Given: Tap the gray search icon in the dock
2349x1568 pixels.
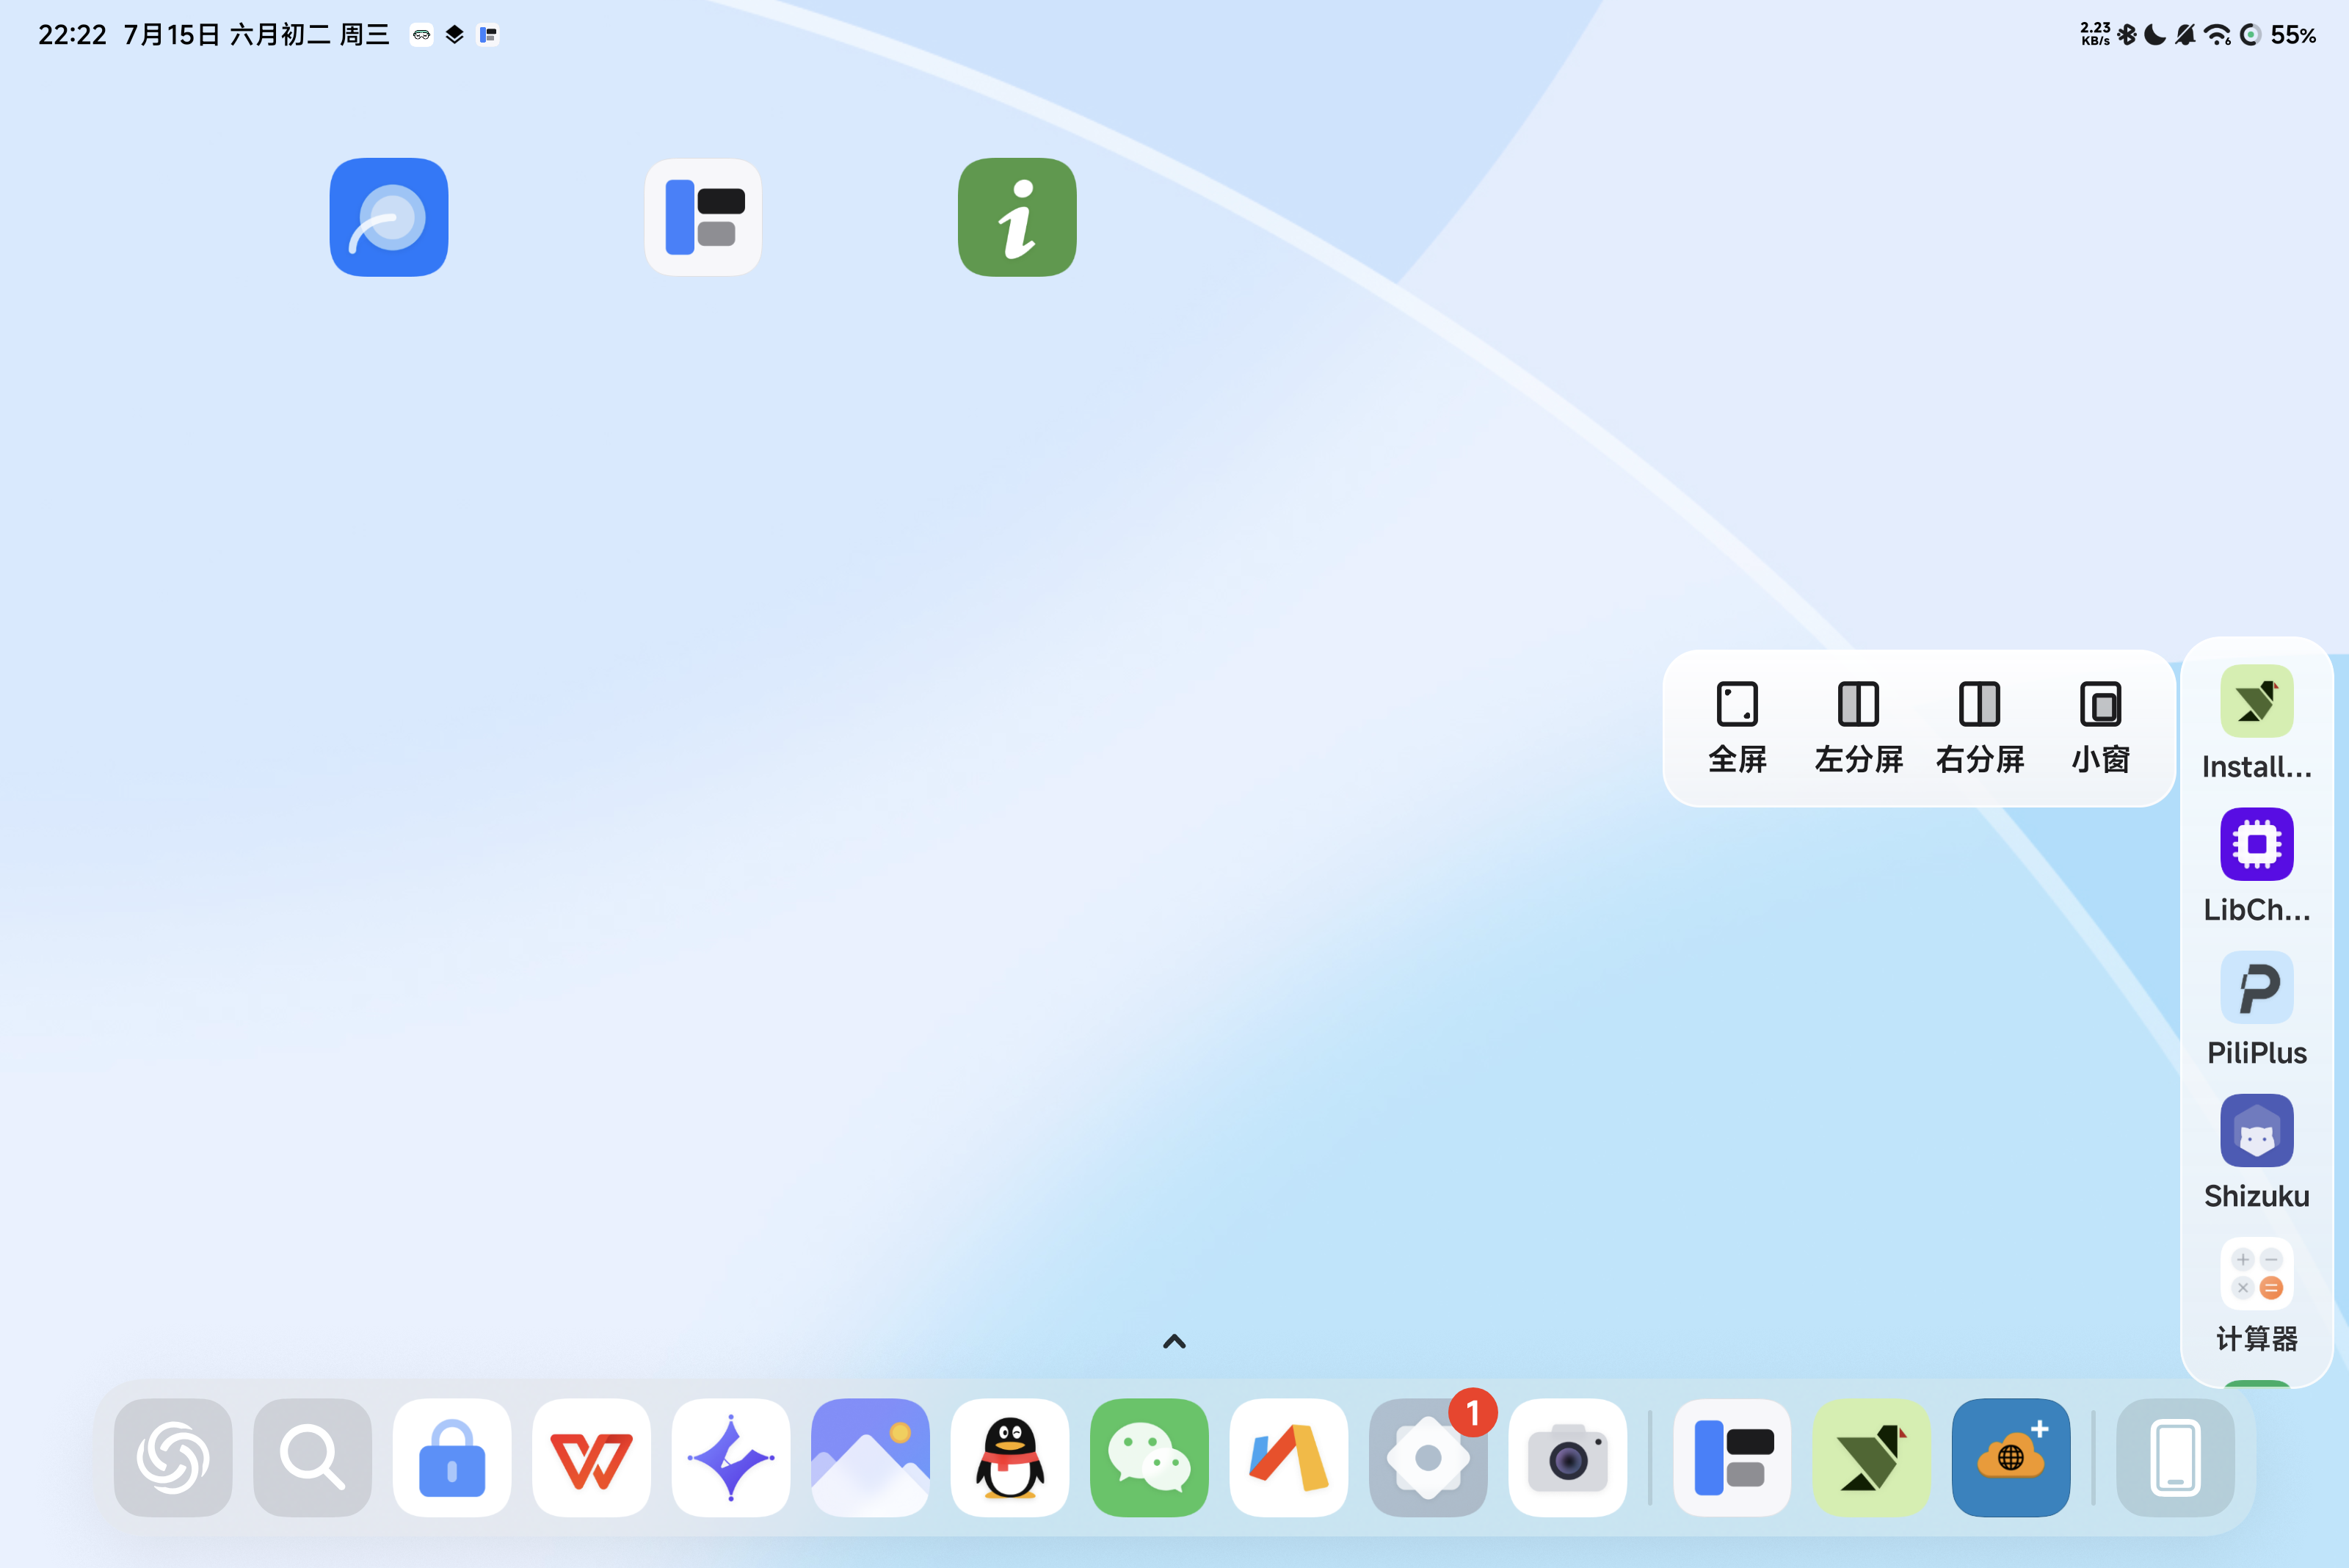Looking at the screenshot, I should click(x=312, y=1457).
